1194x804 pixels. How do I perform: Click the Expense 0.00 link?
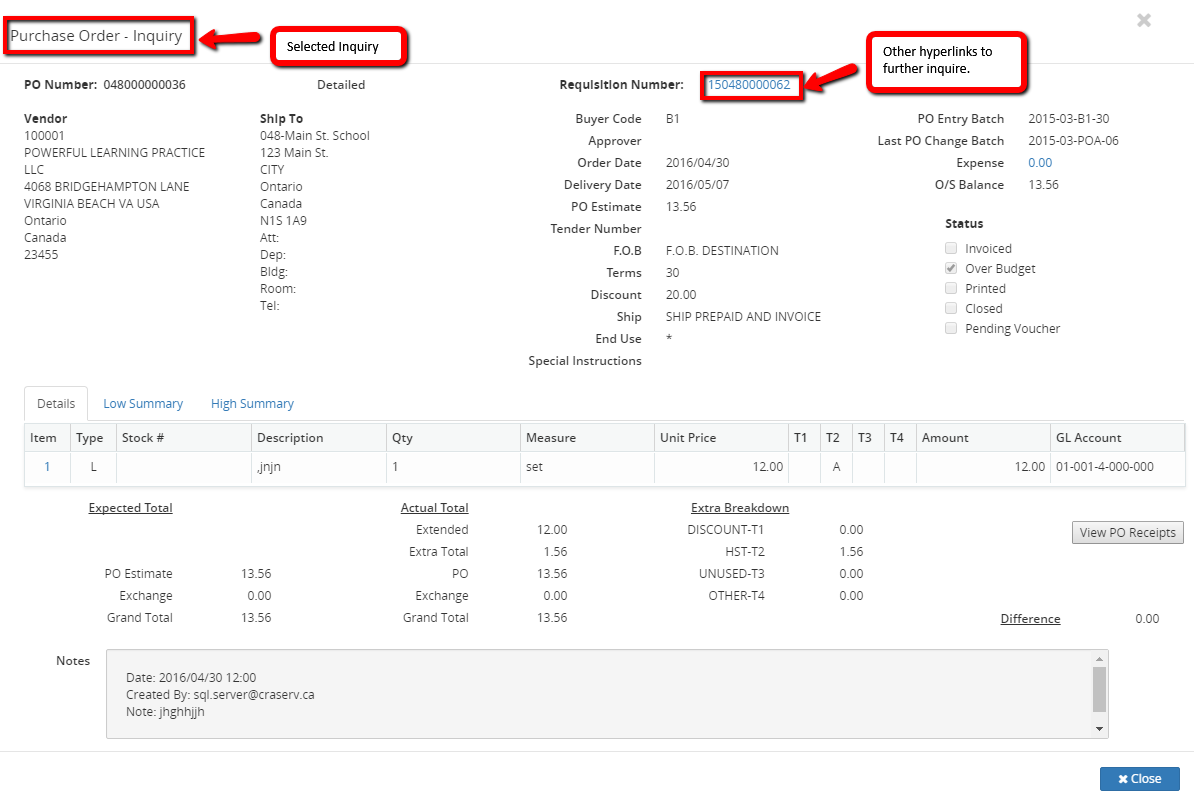point(1040,163)
